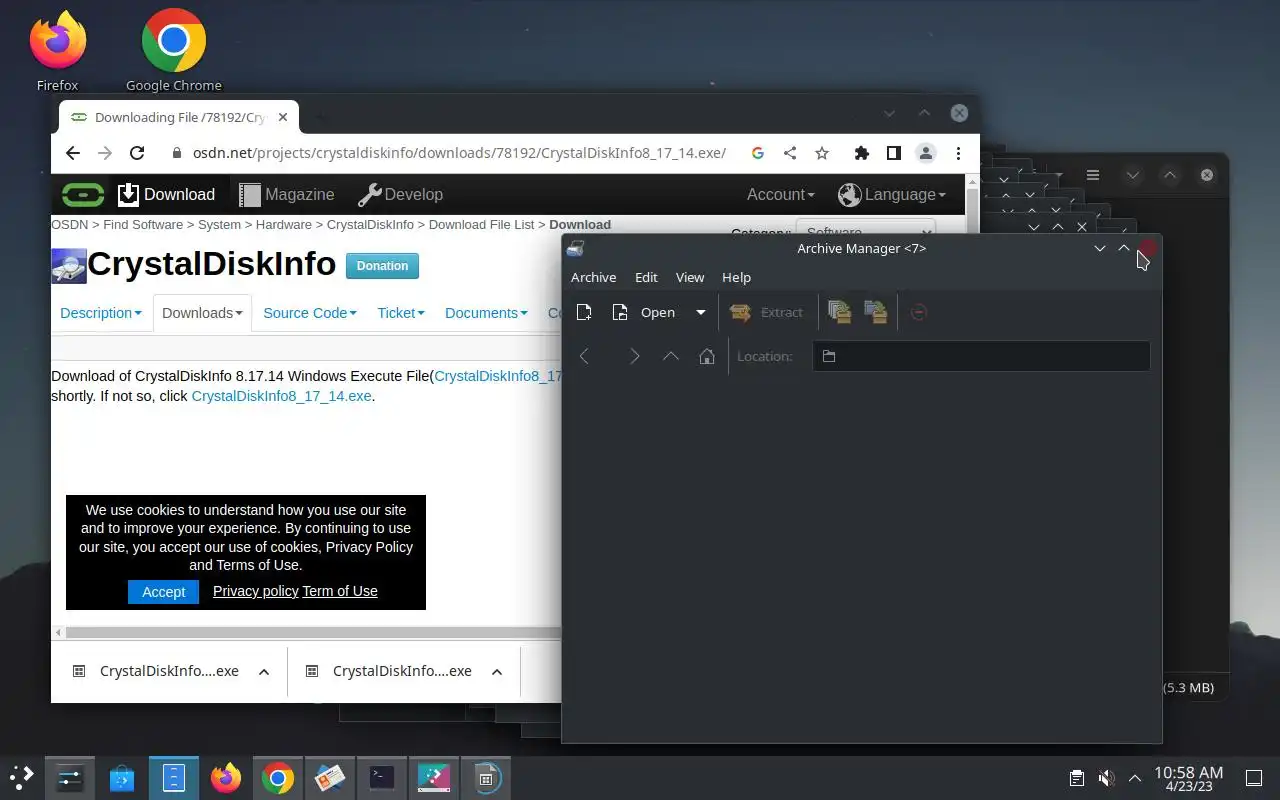This screenshot has width=1280, height=800.
Task: Select the Downloading File browser tab
Action: (x=178, y=117)
